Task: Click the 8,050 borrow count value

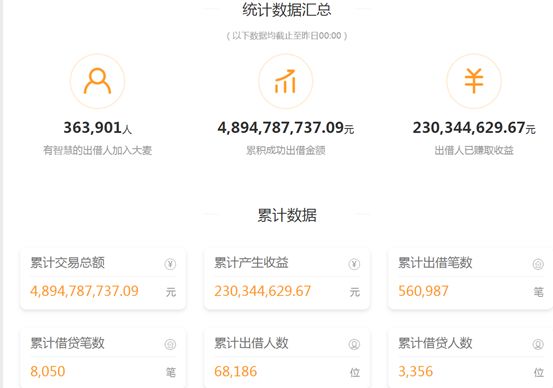Action: (x=48, y=371)
